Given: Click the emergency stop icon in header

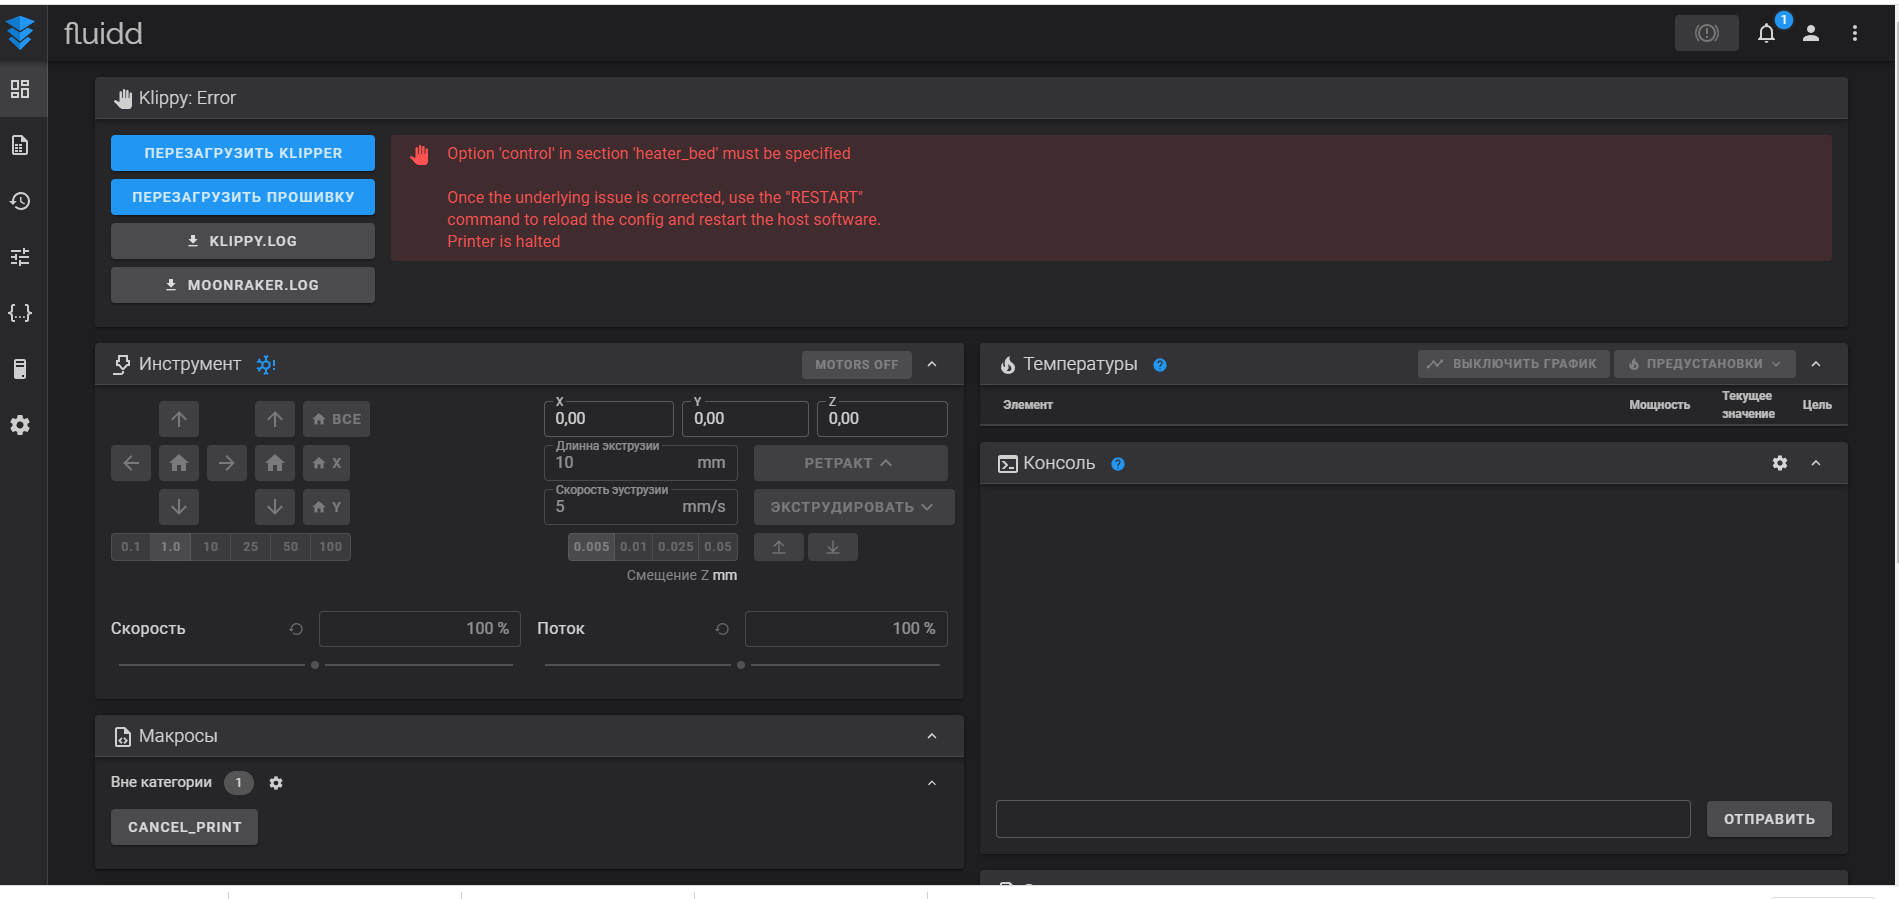Looking at the screenshot, I should pyautogui.click(x=1706, y=33).
